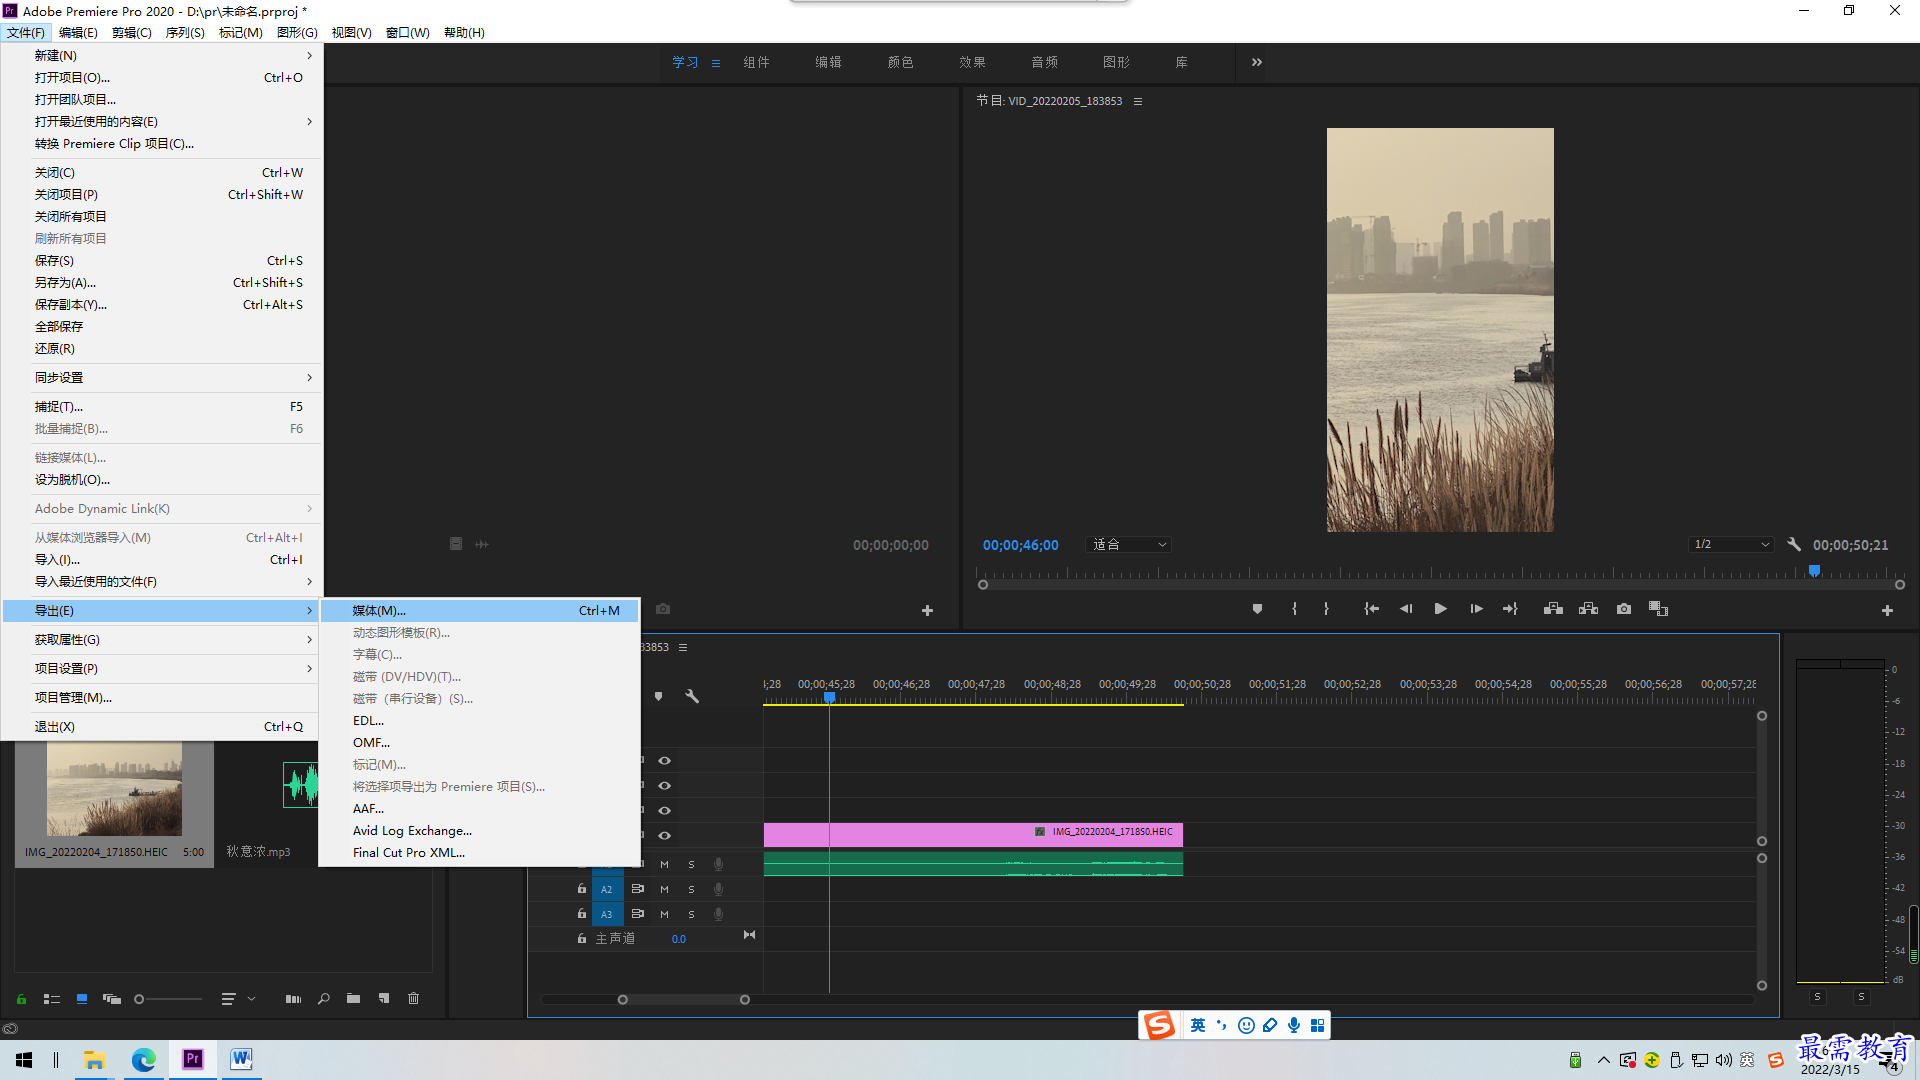Click 保存(S) in File menu

162,261
